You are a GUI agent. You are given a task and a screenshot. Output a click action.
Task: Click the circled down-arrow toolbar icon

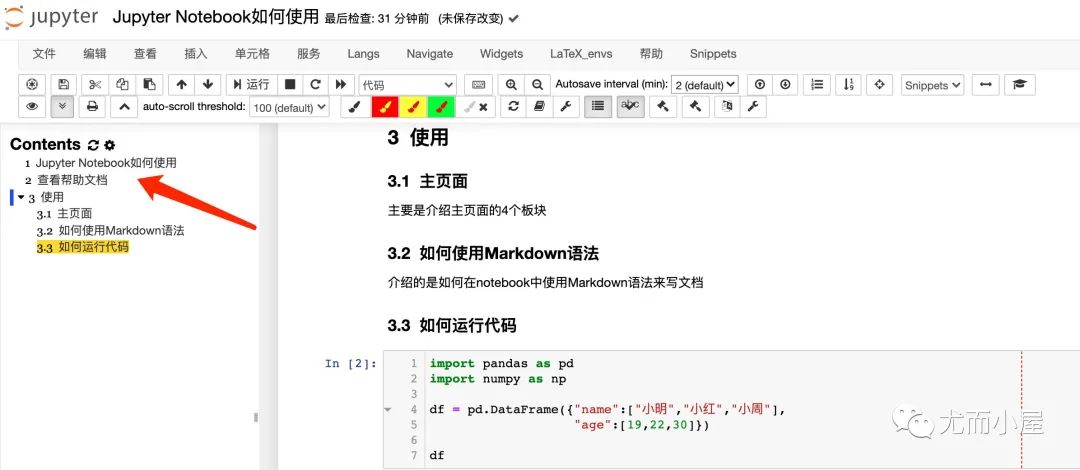coord(785,84)
